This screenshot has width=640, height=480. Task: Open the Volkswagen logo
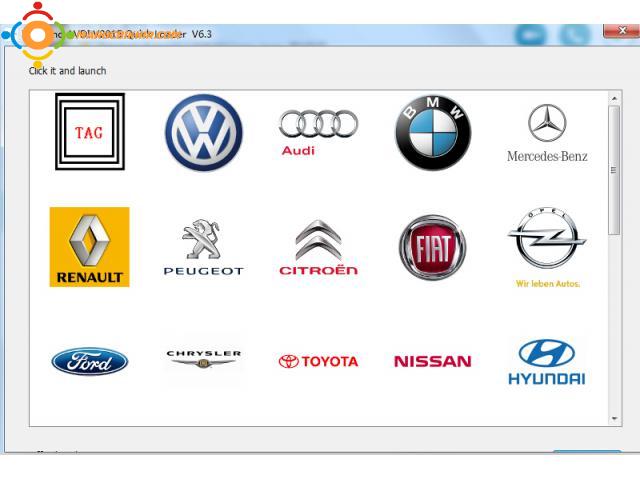[204, 132]
